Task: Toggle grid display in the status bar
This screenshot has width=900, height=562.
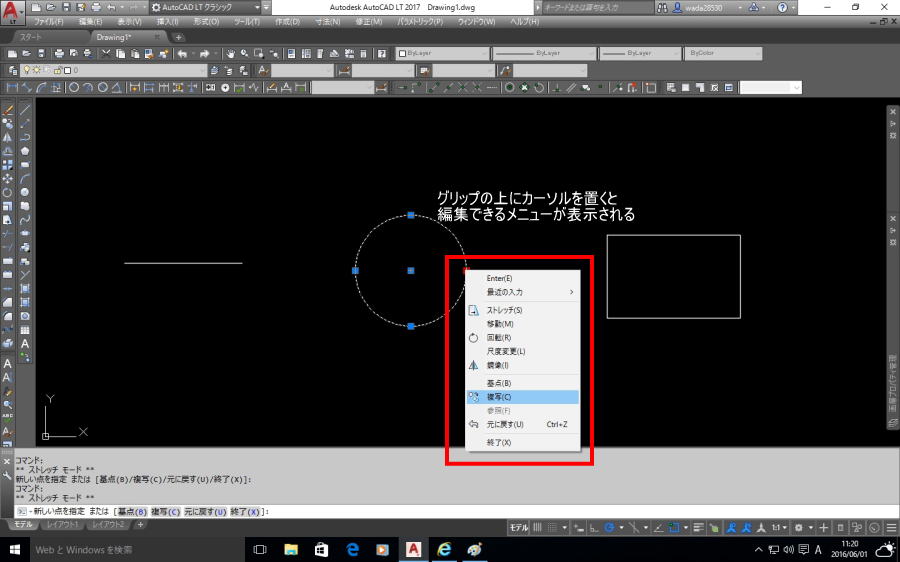Action: click(538, 527)
